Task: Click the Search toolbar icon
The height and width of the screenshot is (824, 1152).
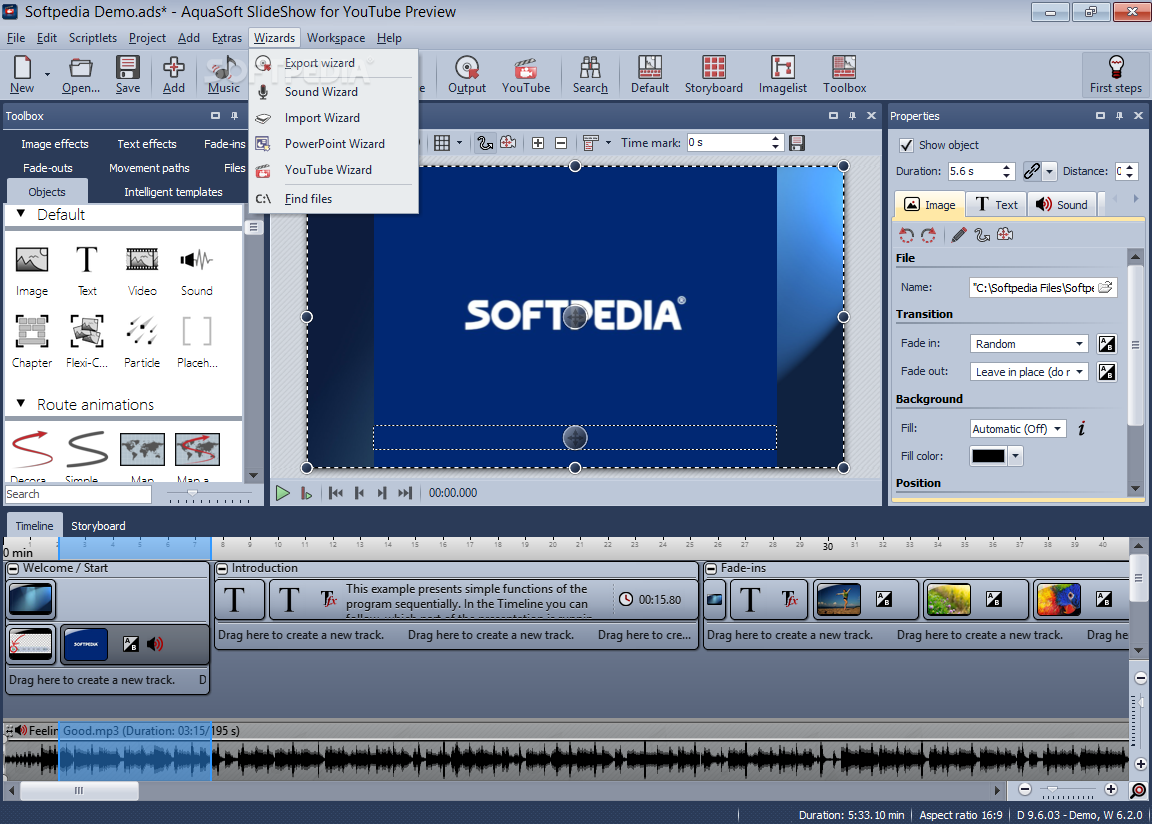Action: [x=590, y=74]
